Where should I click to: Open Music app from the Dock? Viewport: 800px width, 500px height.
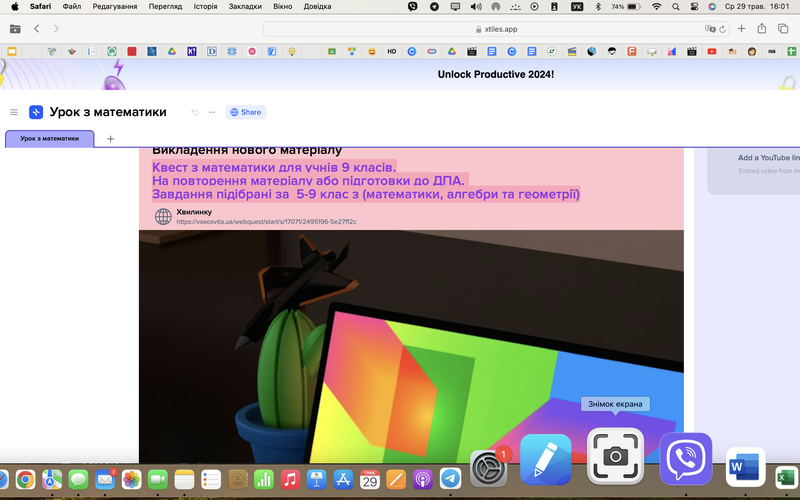pyautogui.click(x=290, y=479)
